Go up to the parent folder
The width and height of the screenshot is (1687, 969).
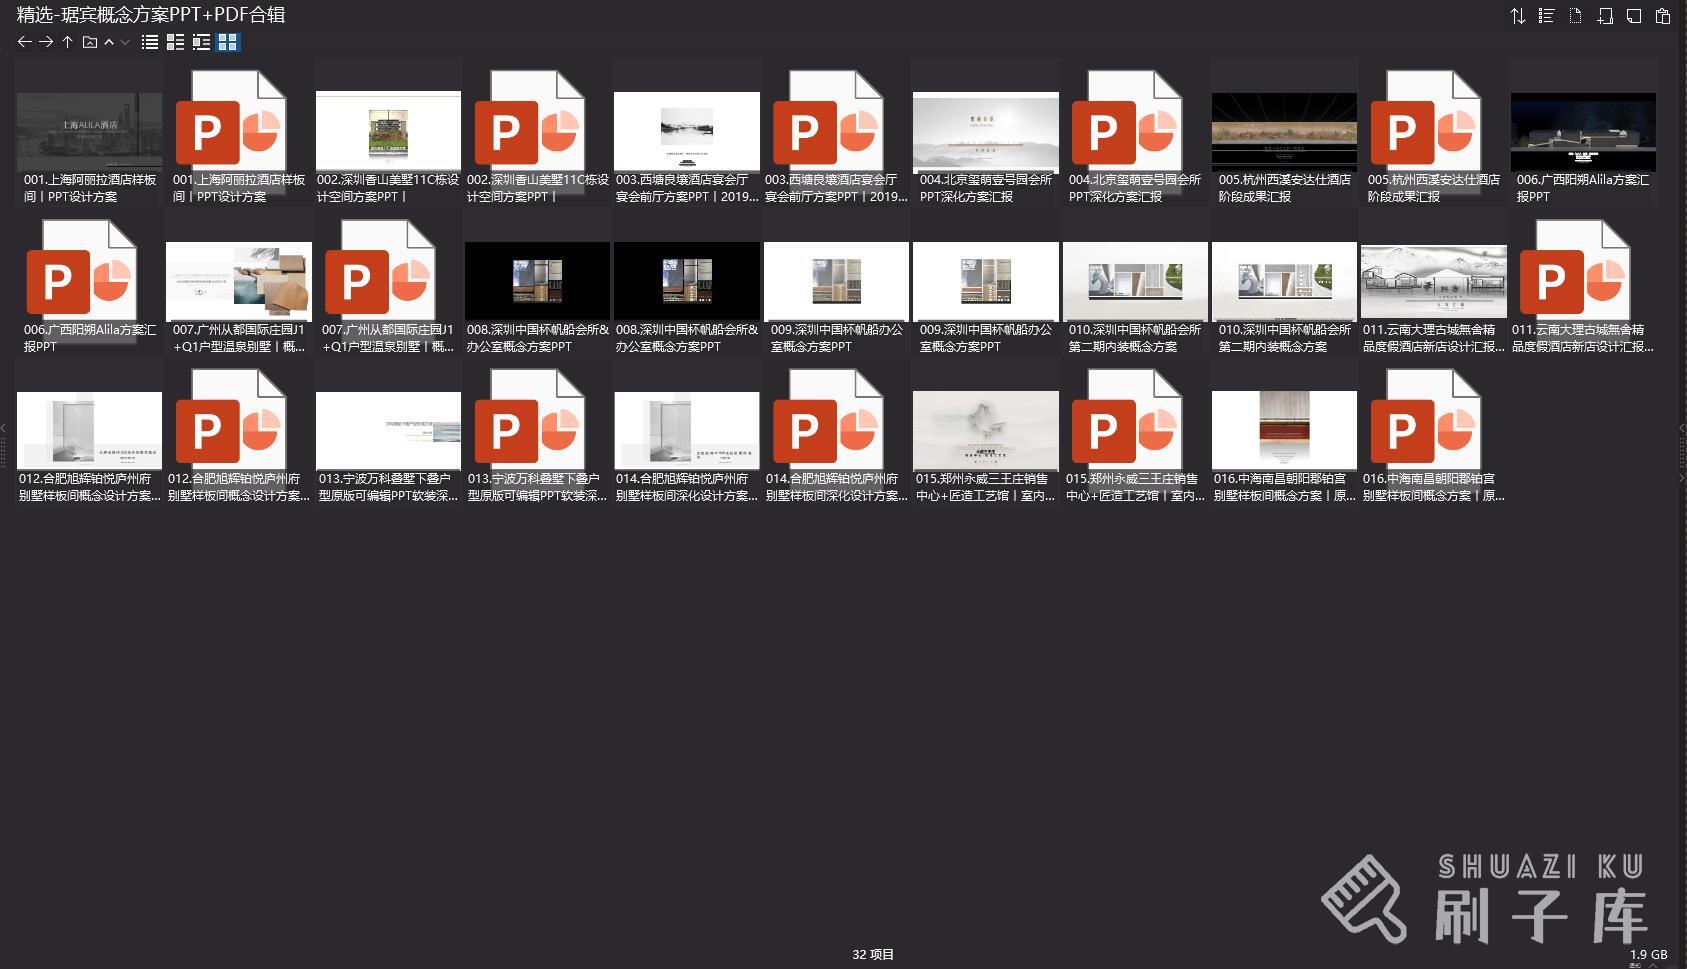point(67,42)
